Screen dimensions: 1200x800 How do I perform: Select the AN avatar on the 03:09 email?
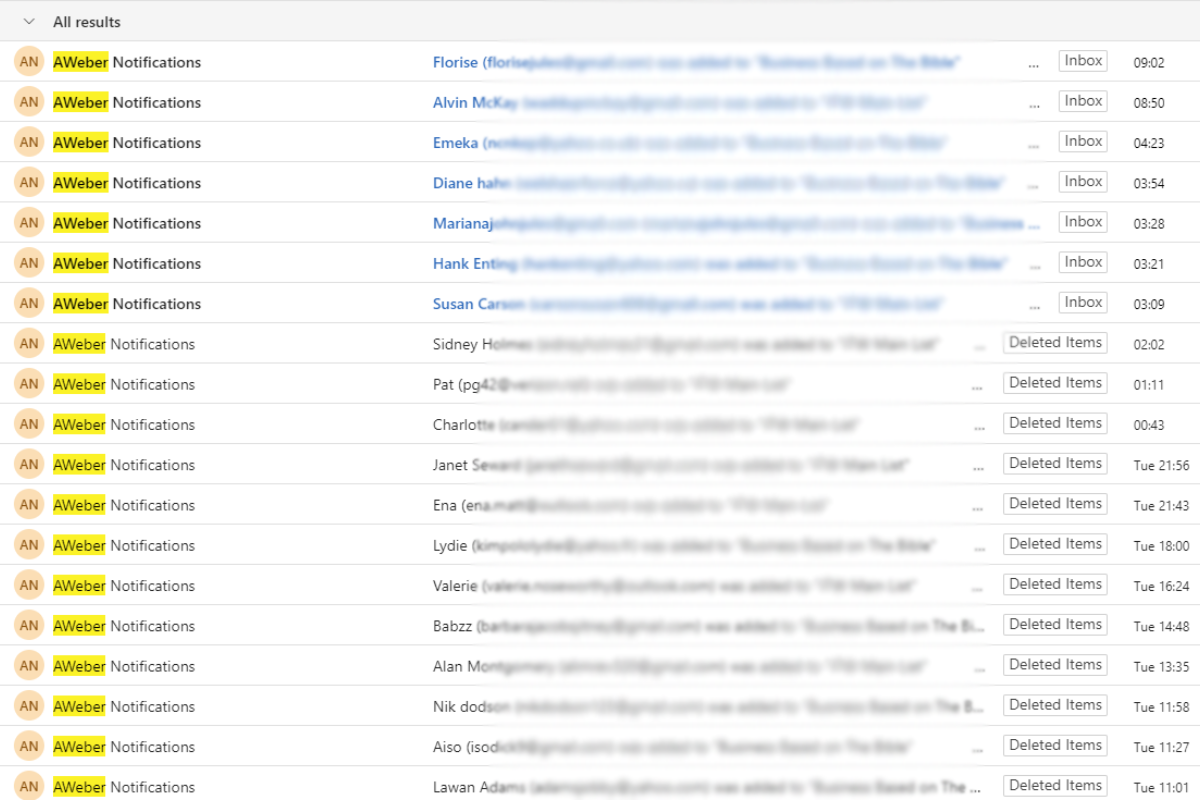(x=29, y=303)
